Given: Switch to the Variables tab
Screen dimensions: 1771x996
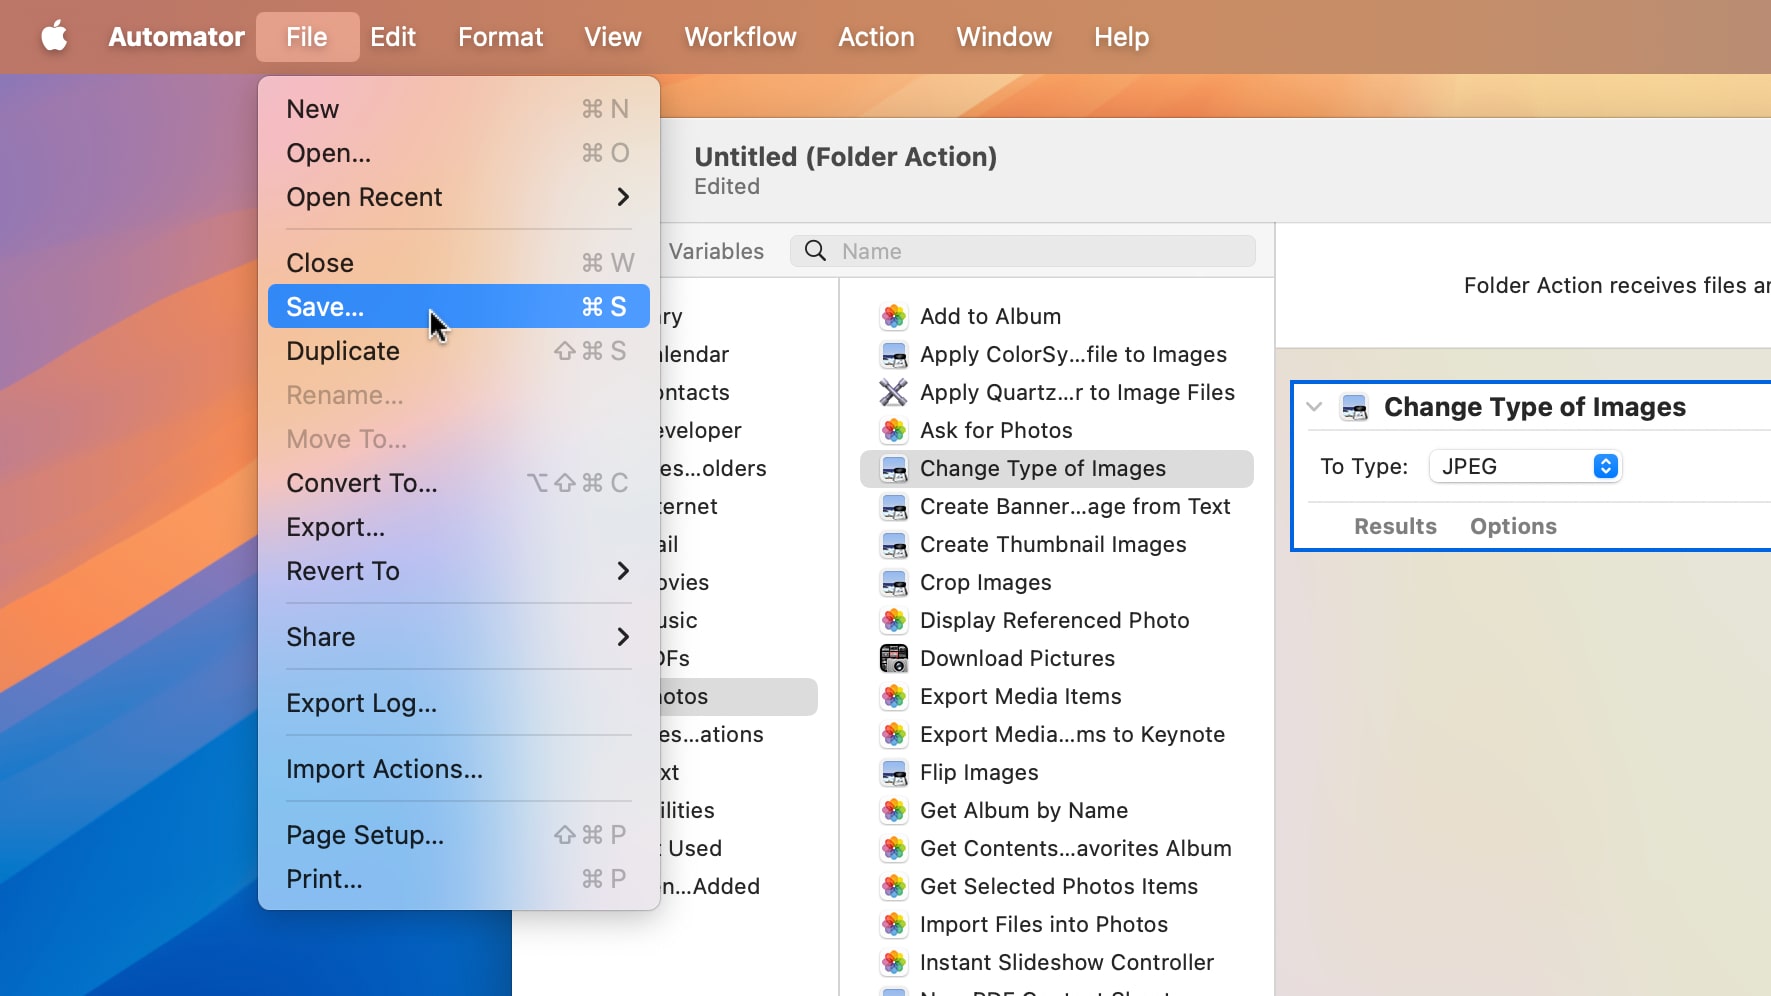Looking at the screenshot, I should point(716,251).
